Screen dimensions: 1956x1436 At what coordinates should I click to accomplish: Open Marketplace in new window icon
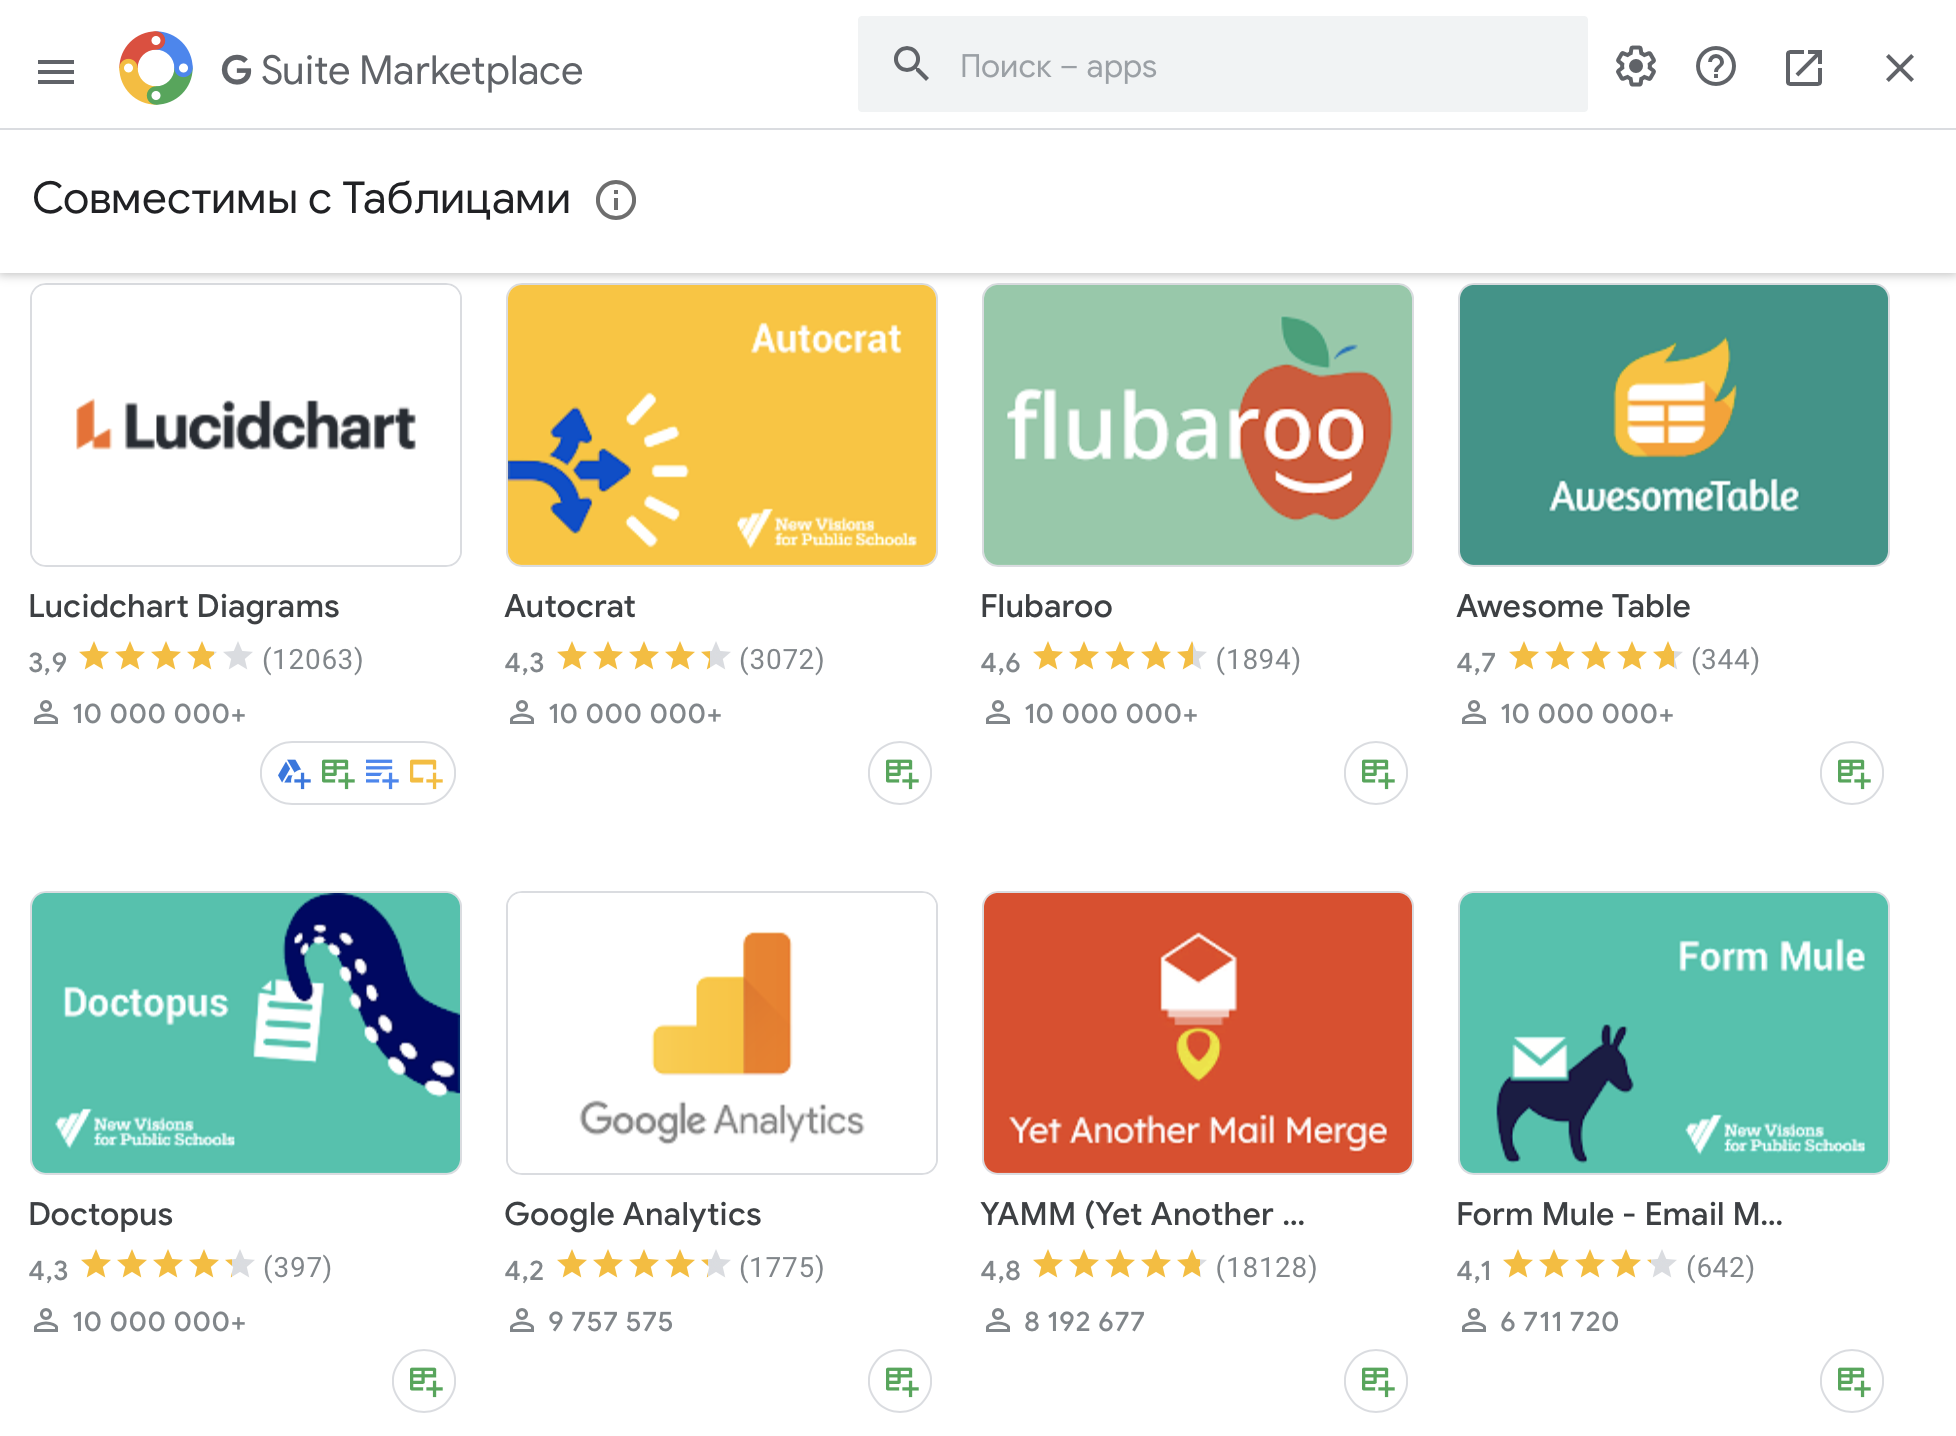tap(1804, 68)
